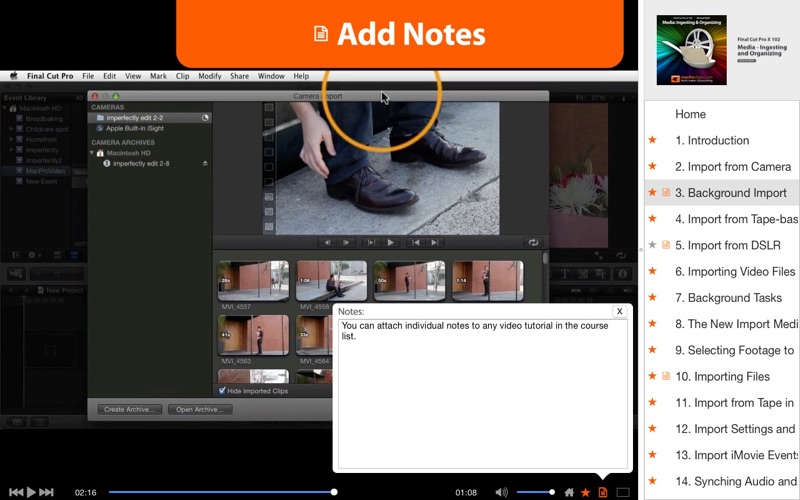Toggle loop playback in Camera Import viewer
The image size is (800, 500).
click(x=533, y=243)
